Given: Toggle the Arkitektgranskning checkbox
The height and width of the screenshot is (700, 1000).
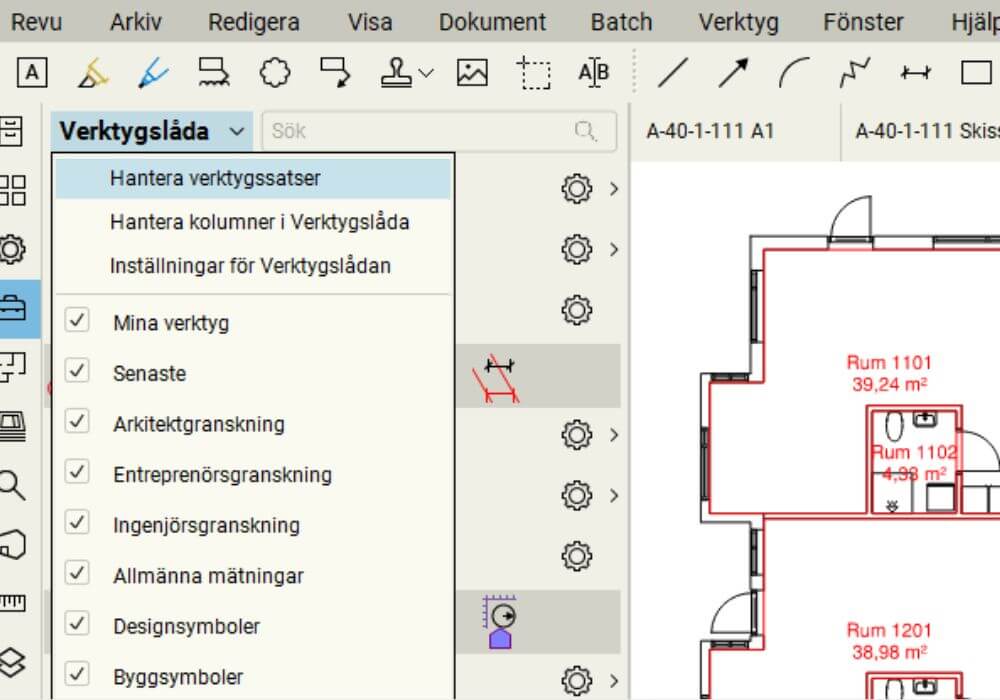Looking at the screenshot, I should (x=77, y=422).
